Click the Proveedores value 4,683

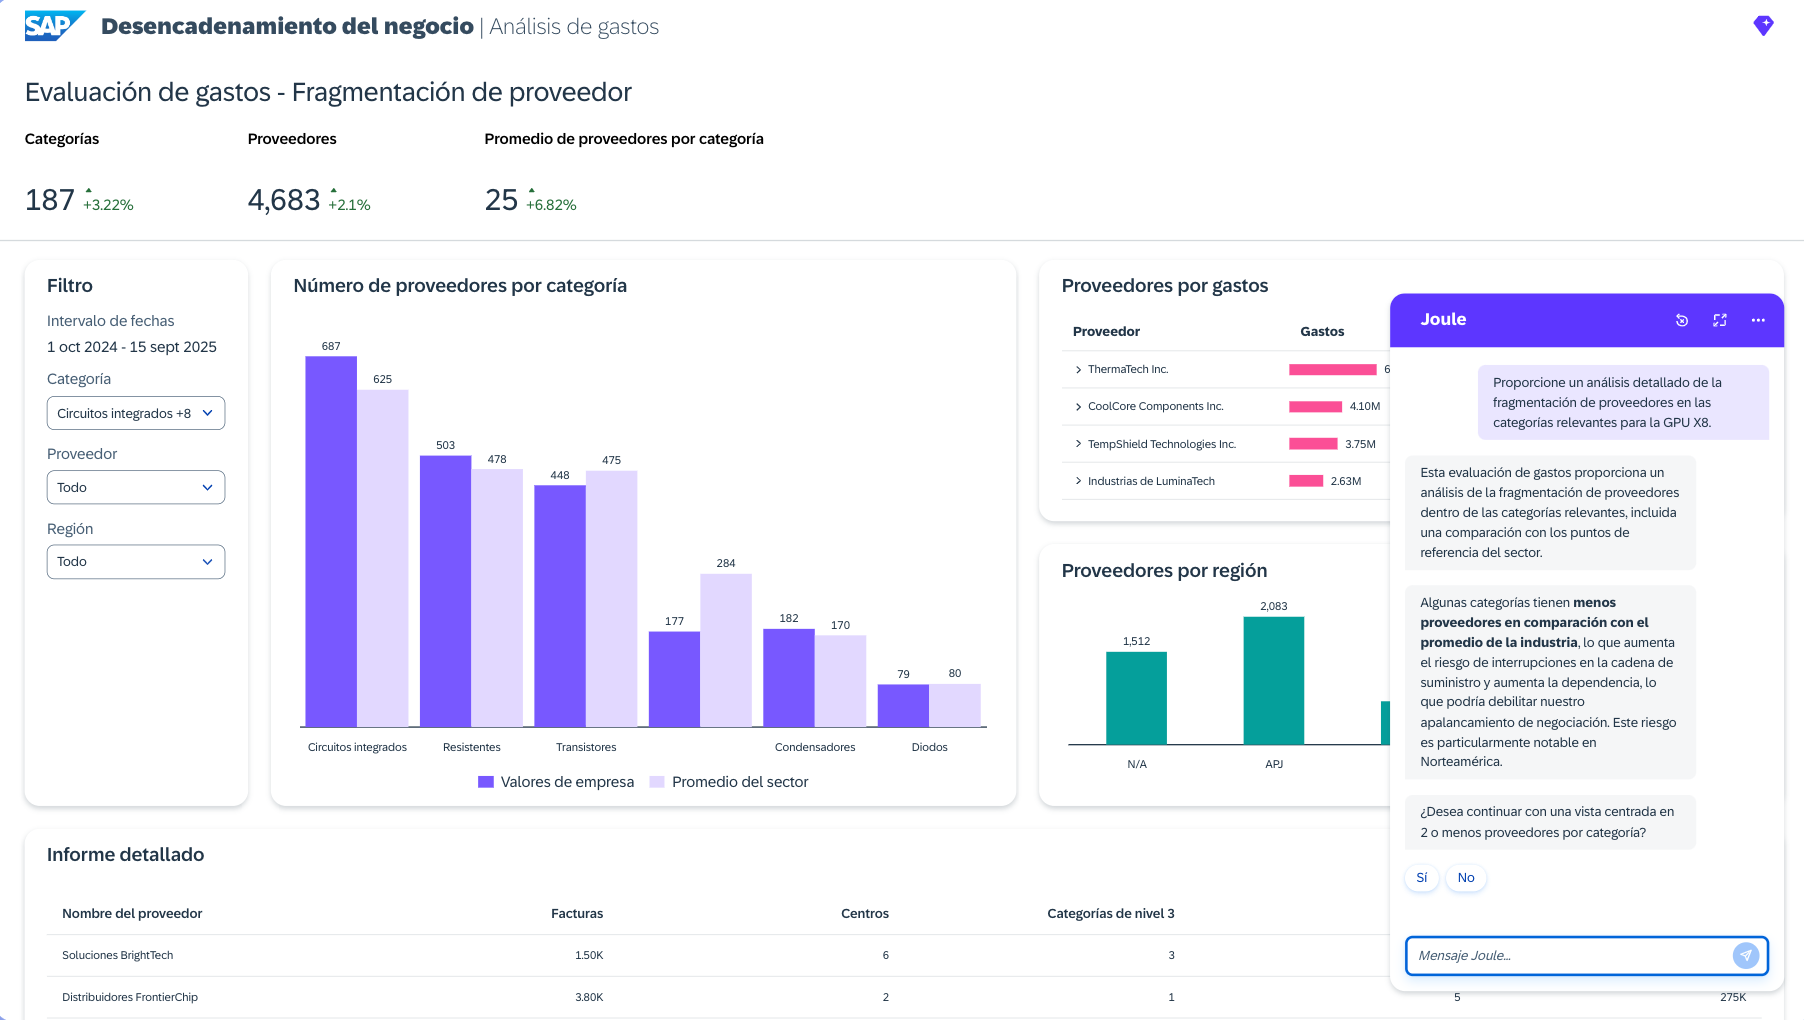284,200
